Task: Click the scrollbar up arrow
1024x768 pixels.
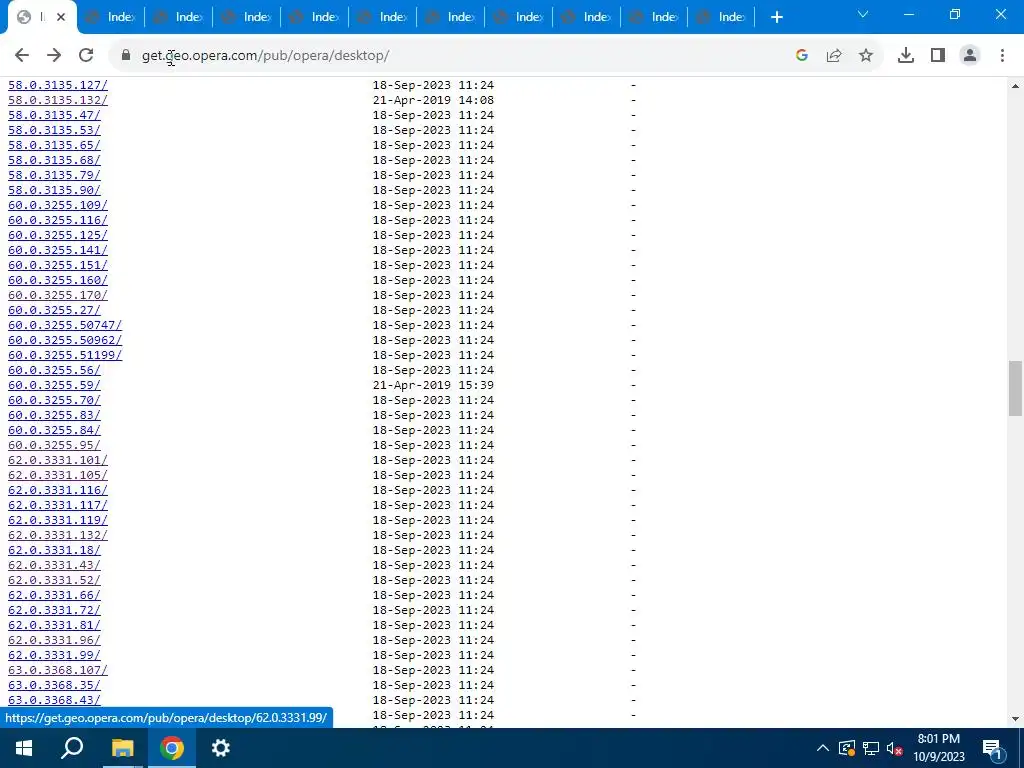Action: click(1015, 86)
